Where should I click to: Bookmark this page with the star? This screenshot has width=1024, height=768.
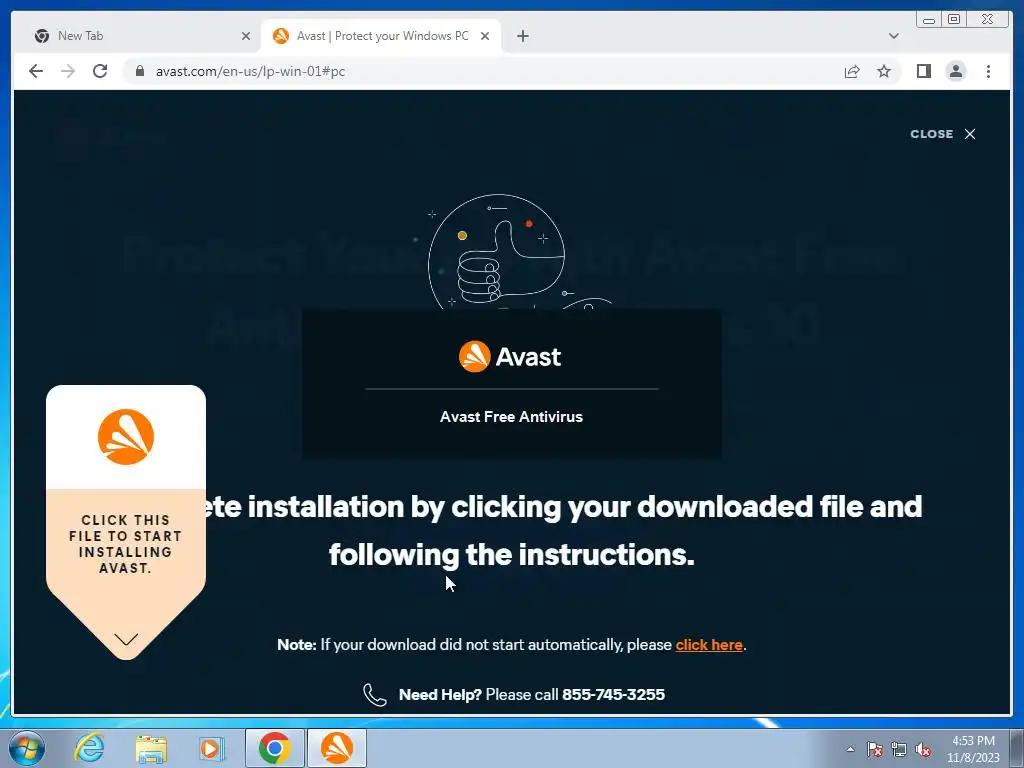pos(884,71)
